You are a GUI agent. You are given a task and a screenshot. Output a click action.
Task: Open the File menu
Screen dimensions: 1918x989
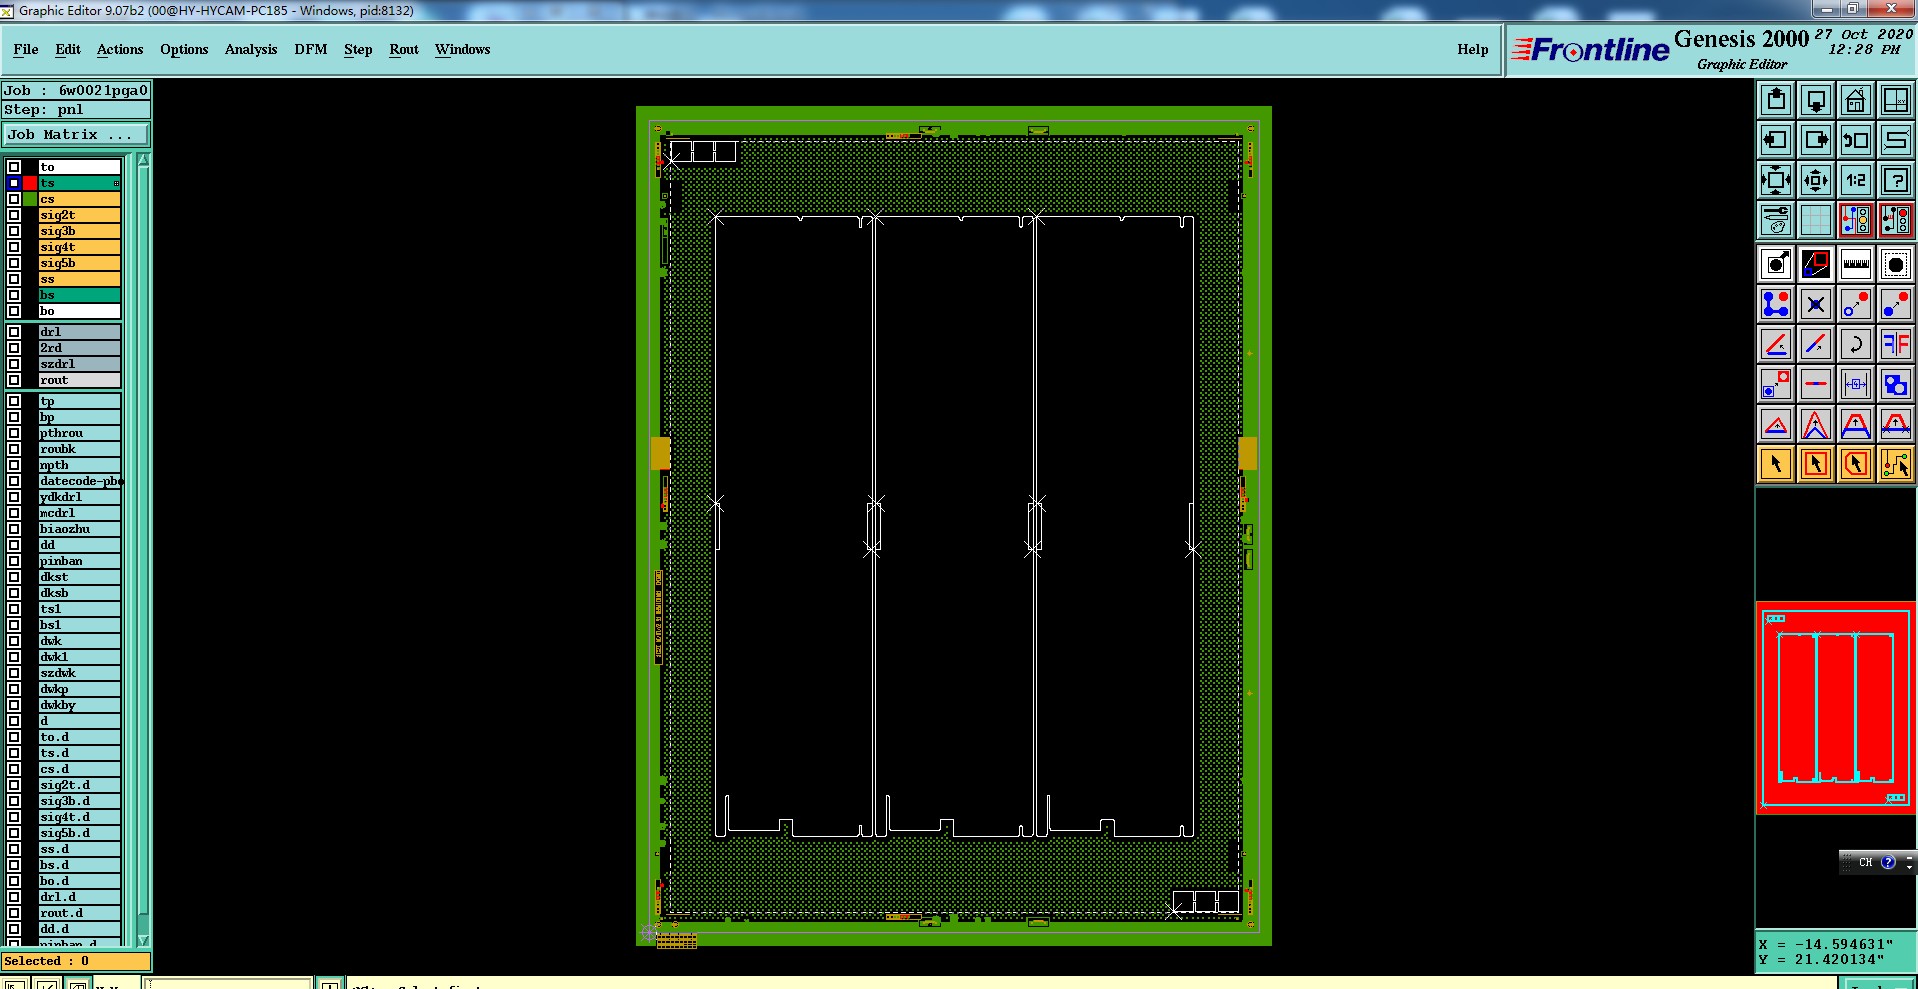click(x=26, y=50)
